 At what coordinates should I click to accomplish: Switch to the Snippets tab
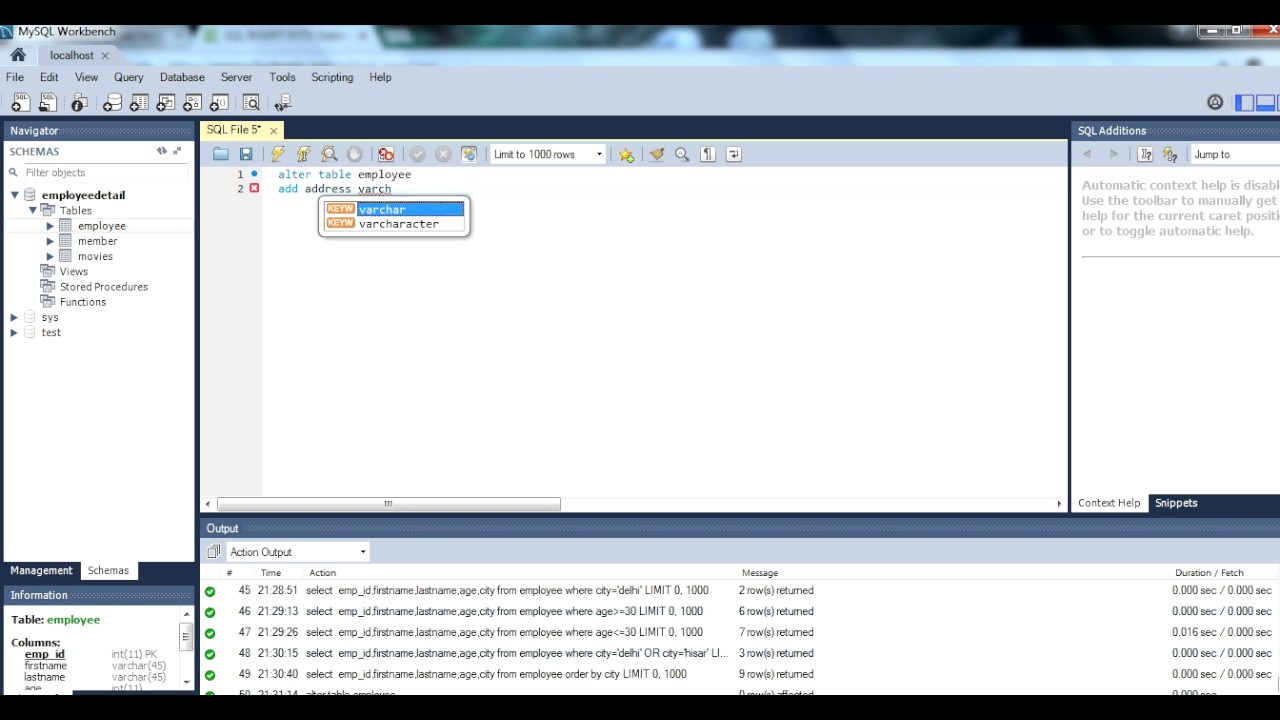point(1176,503)
